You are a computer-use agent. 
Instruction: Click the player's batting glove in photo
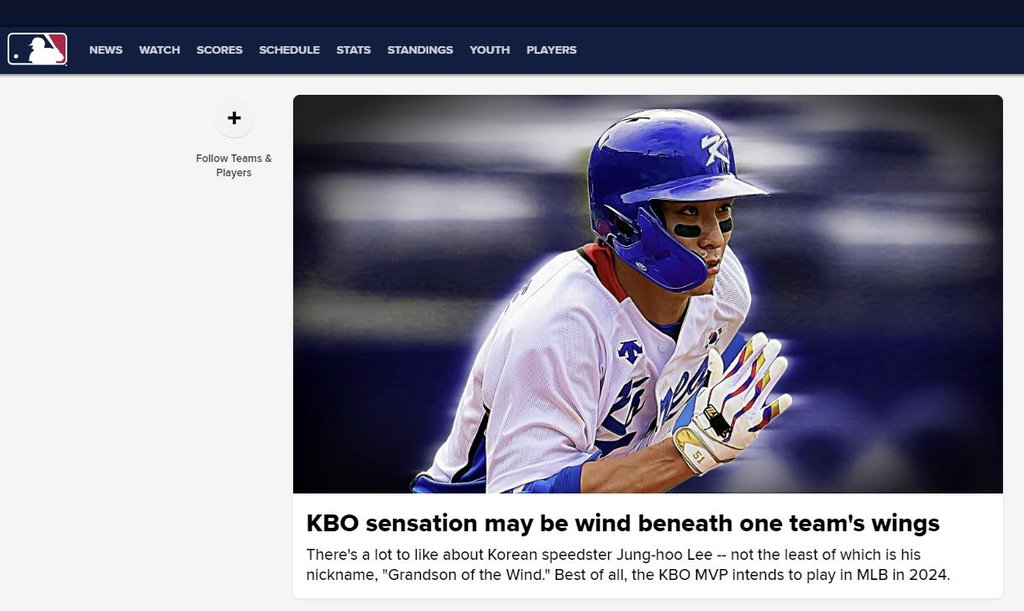pyautogui.click(x=735, y=400)
